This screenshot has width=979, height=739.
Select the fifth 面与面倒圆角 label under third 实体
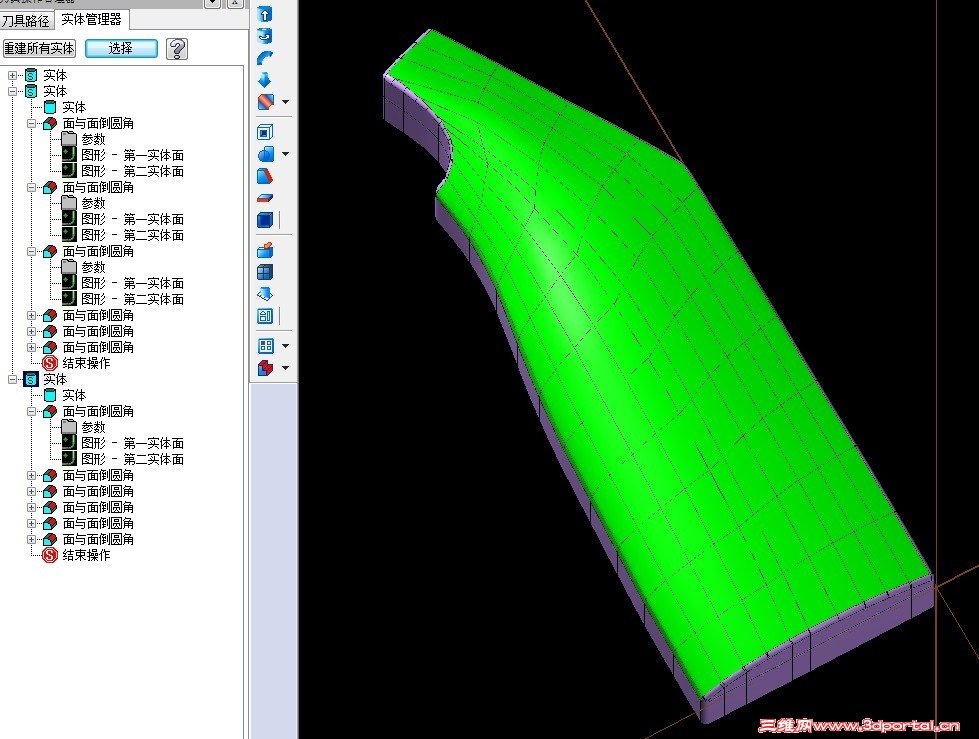(98, 523)
